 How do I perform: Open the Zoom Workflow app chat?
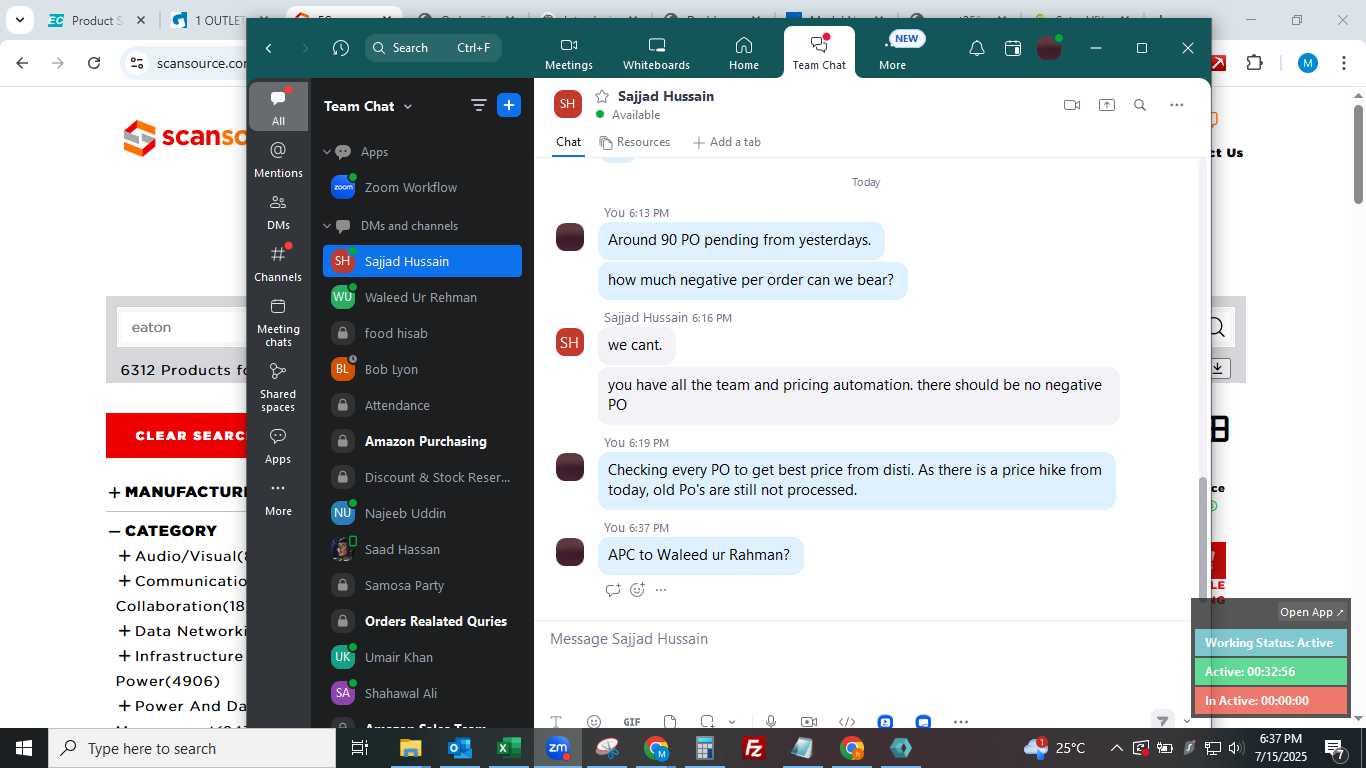(x=422, y=187)
